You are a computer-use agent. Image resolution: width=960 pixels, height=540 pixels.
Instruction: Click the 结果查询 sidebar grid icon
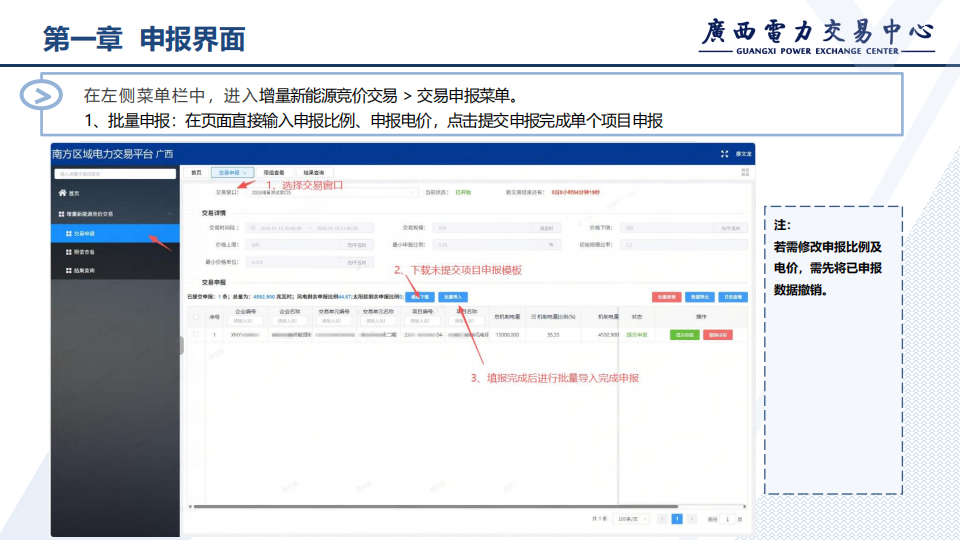pos(69,271)
